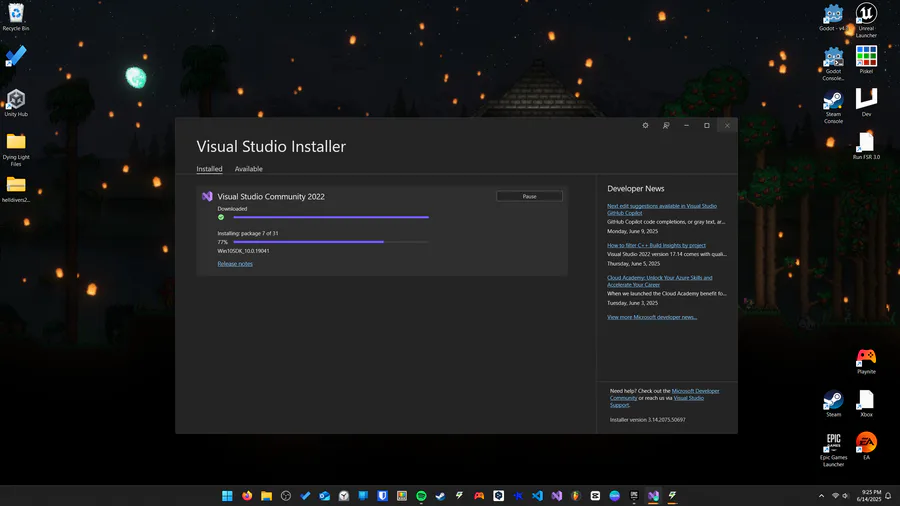Show hidden system tray icons
This screenshot has height=506, width=900.
point(821,496)
